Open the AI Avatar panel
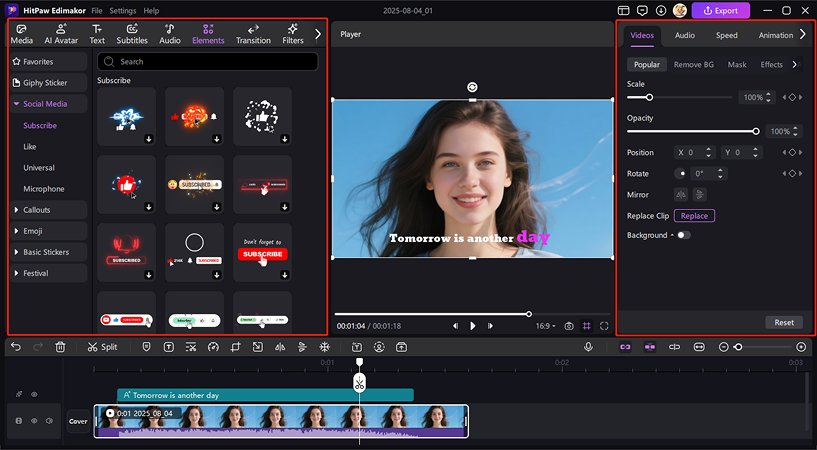Screen dimensions: 817x450 61,34
